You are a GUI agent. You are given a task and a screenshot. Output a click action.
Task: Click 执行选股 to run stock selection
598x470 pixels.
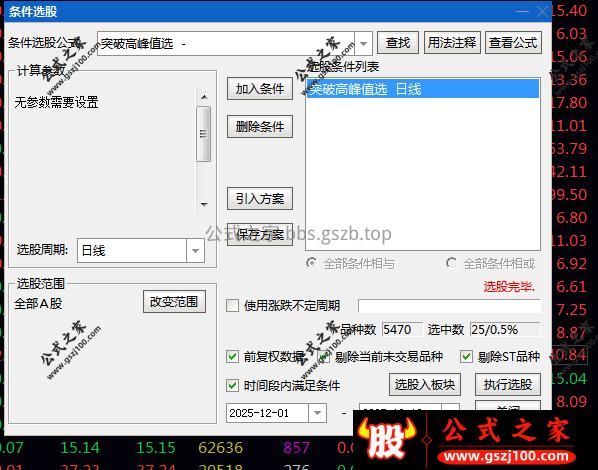click(x=508, y=384)
